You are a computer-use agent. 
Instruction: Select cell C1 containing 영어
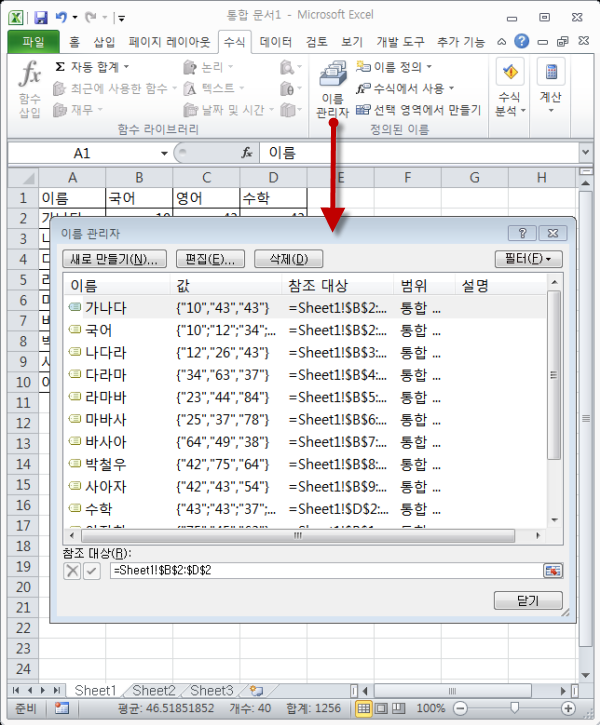pyautogui.click(x=206, y=198)
